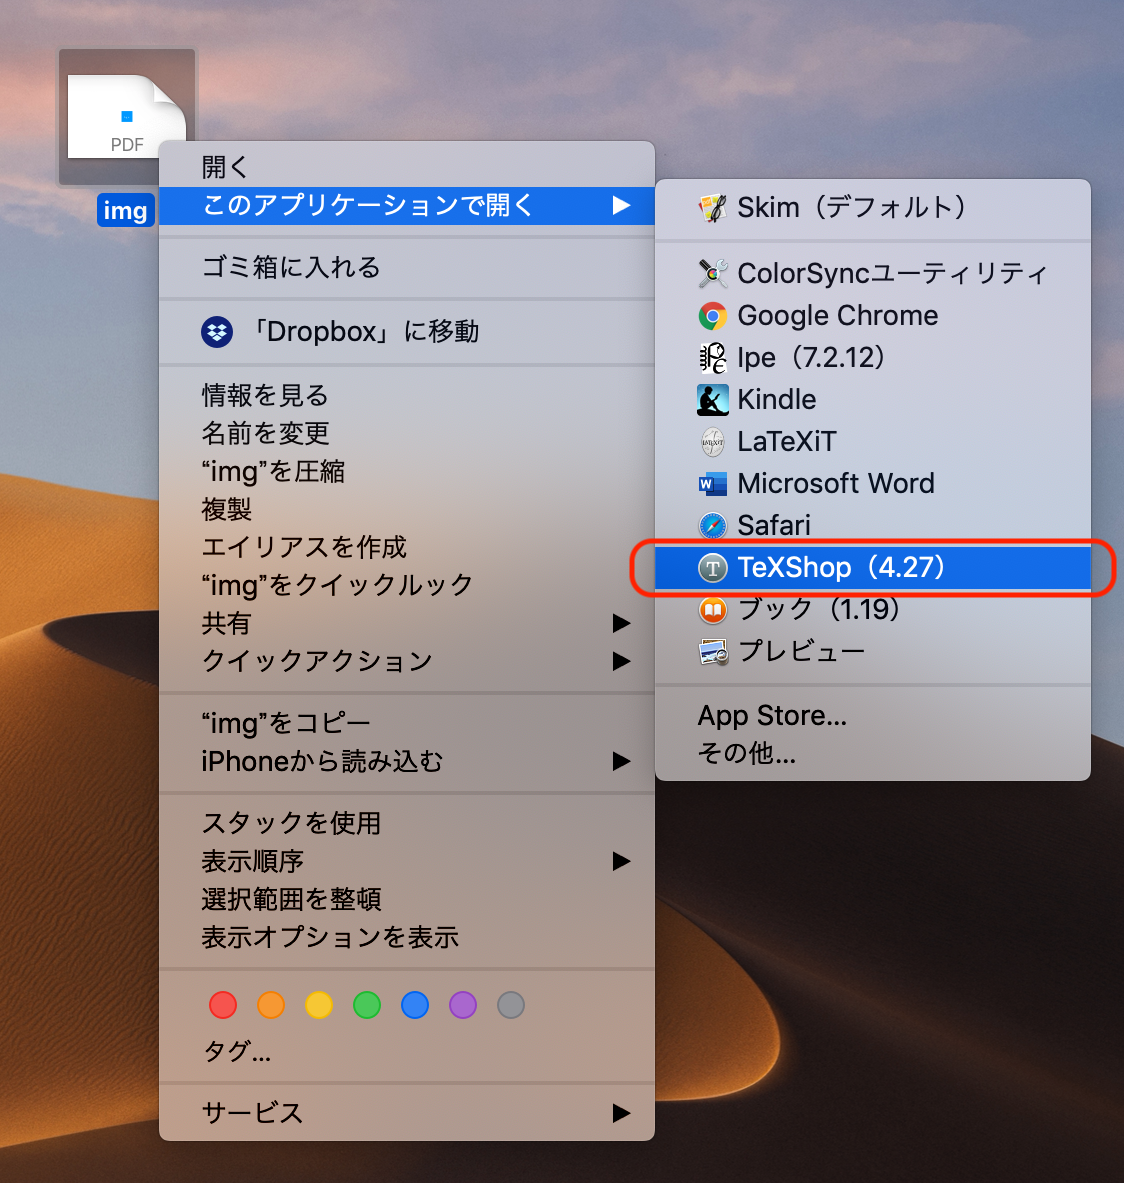The image size is (1124, 1183).
Task: Open file with Safari
Action: [x=873, y=526]
